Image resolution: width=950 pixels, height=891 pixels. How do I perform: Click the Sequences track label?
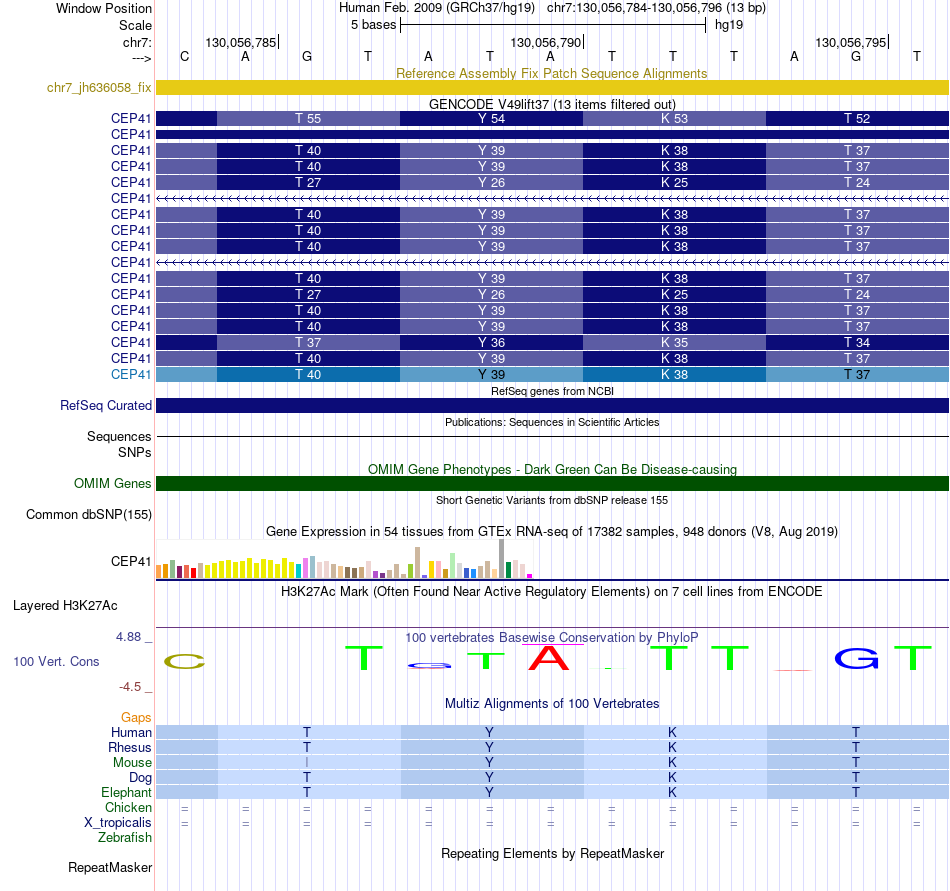click(x=119, y=437)
